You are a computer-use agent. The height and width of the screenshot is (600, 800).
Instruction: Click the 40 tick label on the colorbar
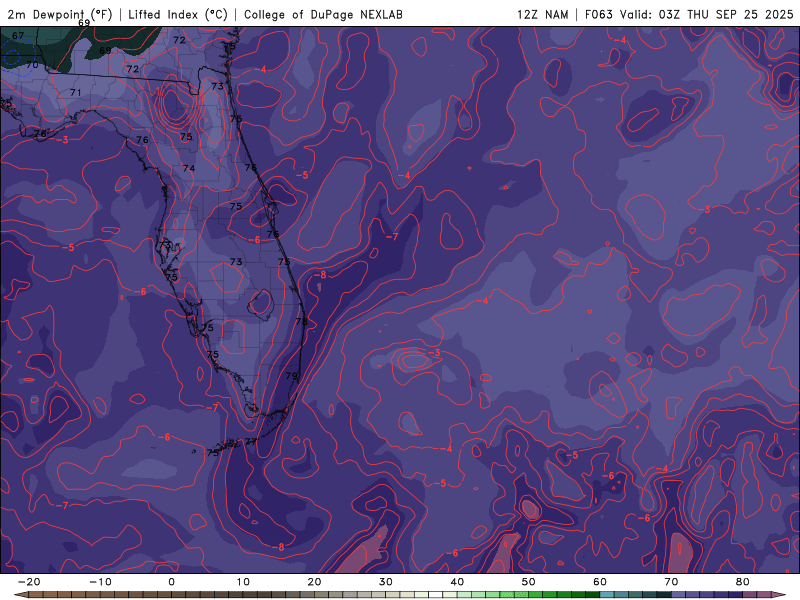457,582
